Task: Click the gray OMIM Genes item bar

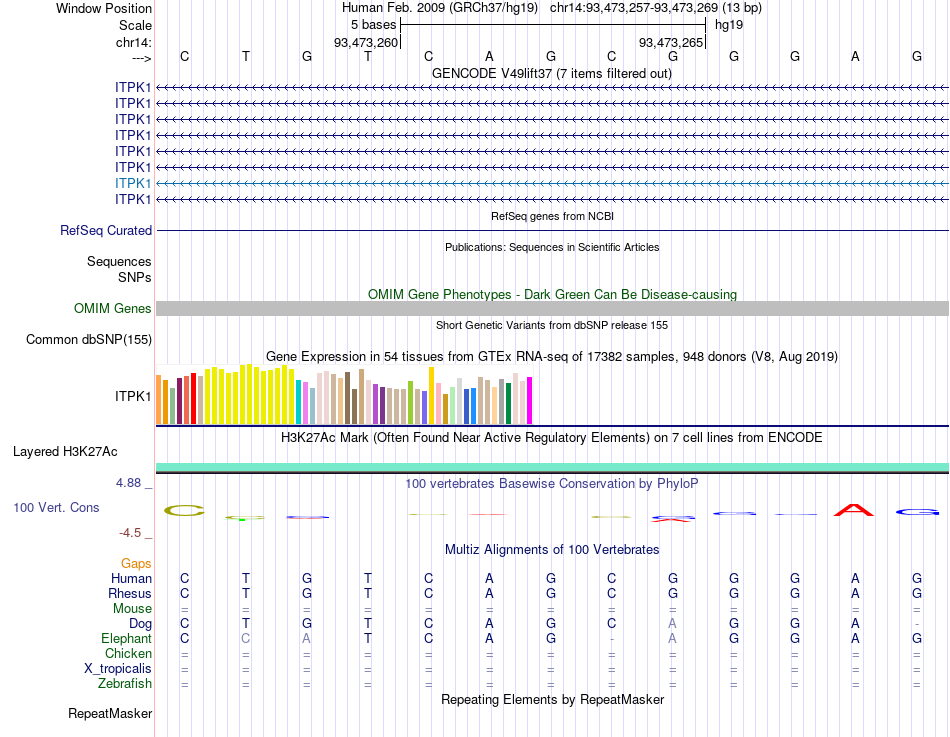Action: (x=553, y=308)
